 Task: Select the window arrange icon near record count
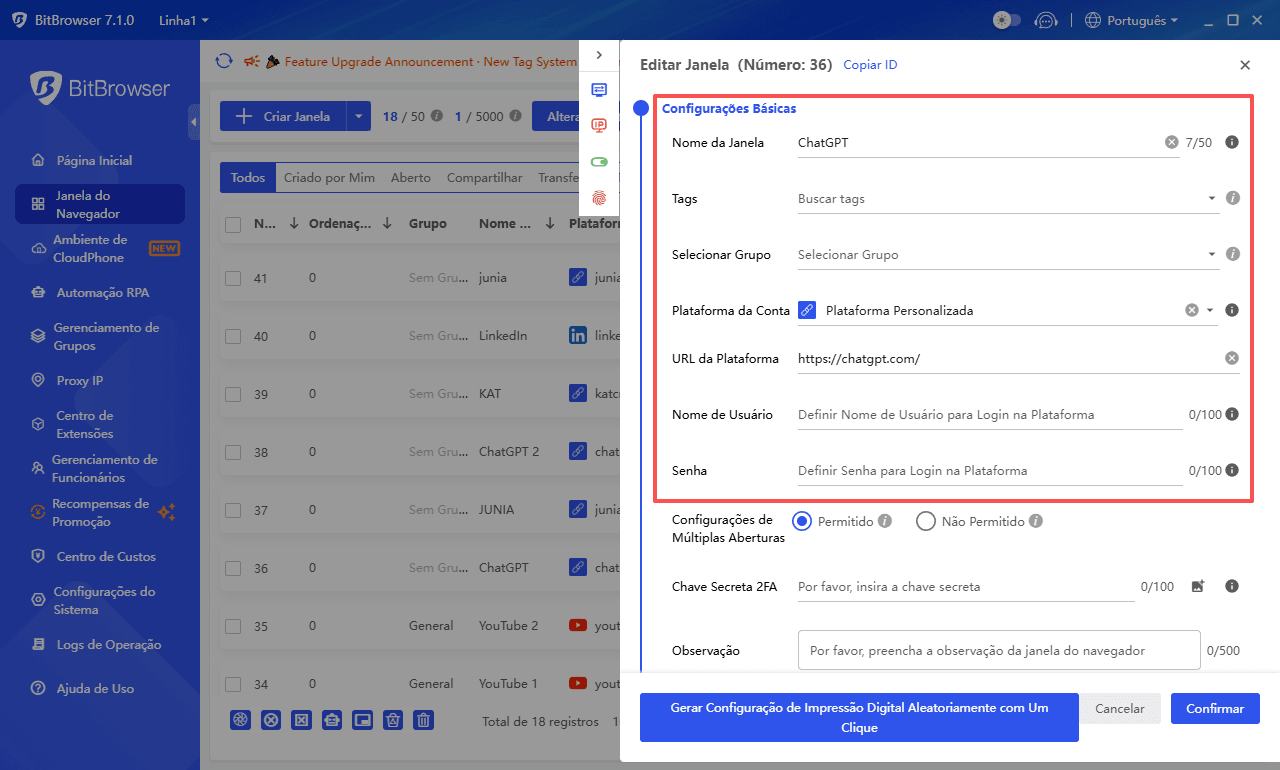[362, 720]
